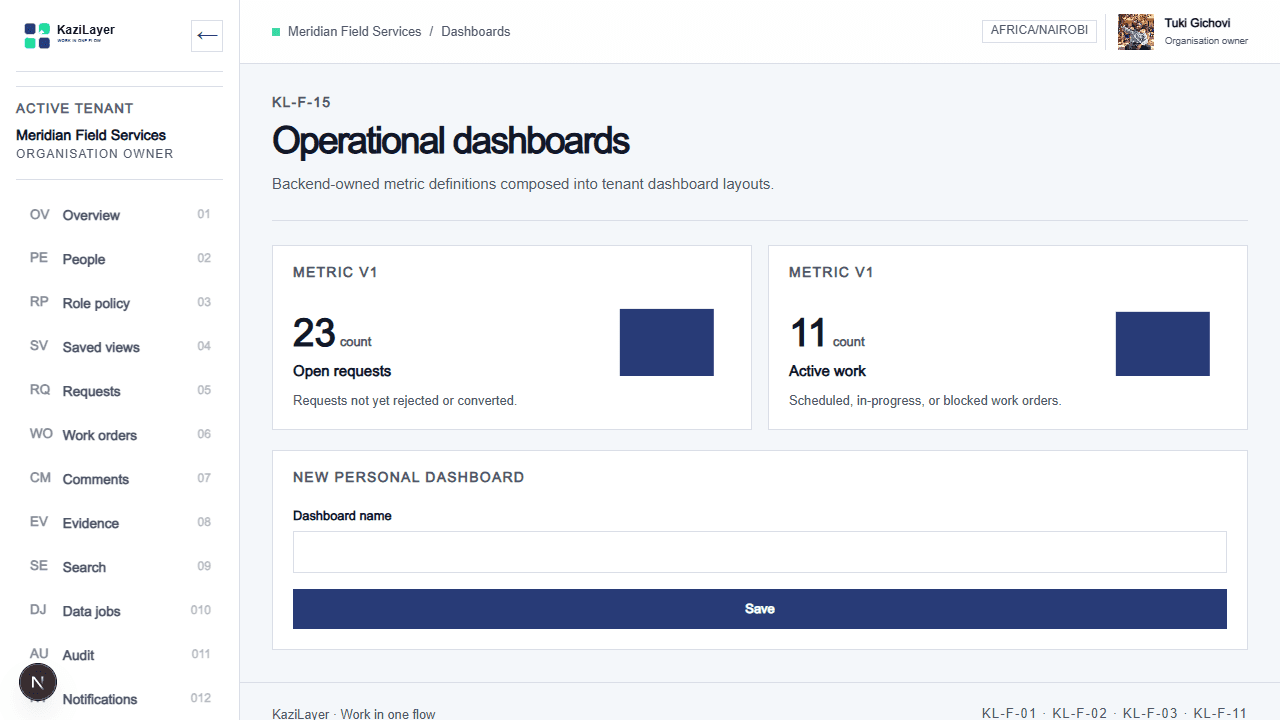Viewport: 1280px width, 720px height.
Task: Select Search in the sidebar
Action: (120, 567)
